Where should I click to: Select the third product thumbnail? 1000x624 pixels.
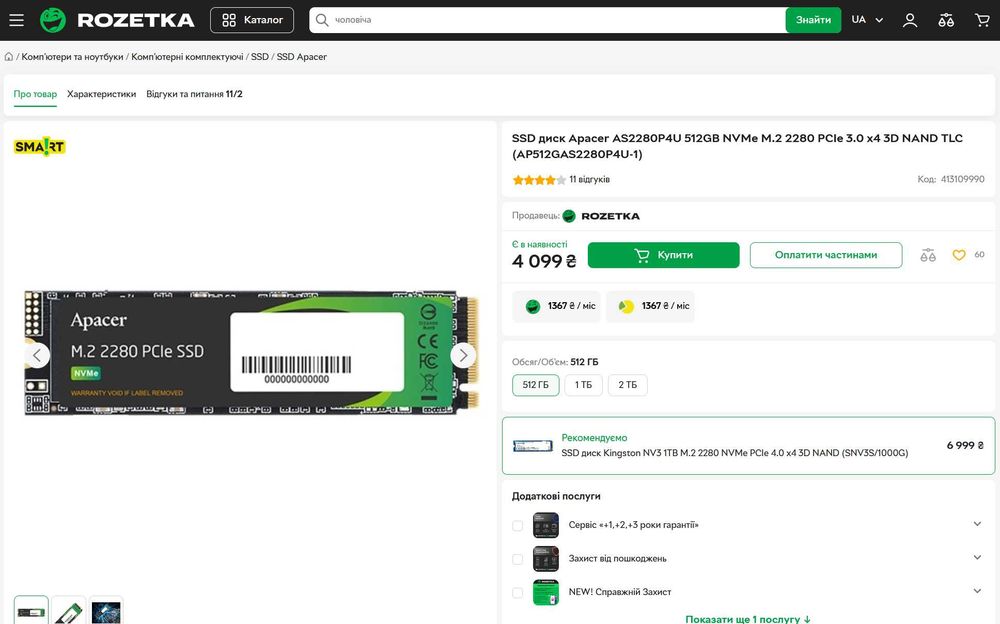[106, 611]
